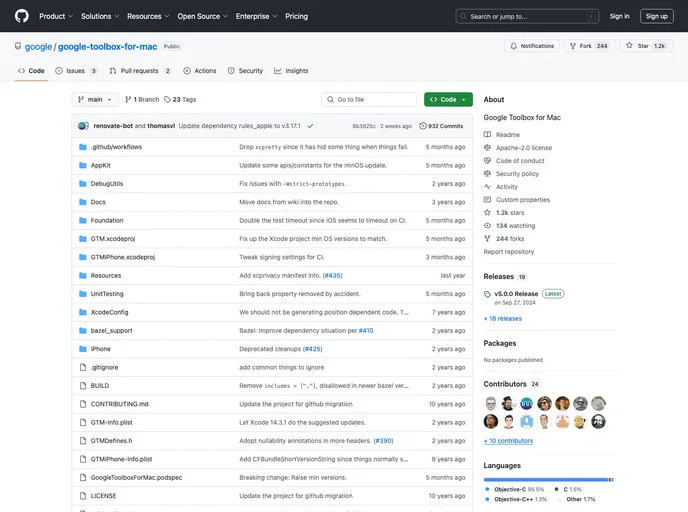Open the Product dropdown menu
Viewport: 688px width, 512px height.
(56, 16)
